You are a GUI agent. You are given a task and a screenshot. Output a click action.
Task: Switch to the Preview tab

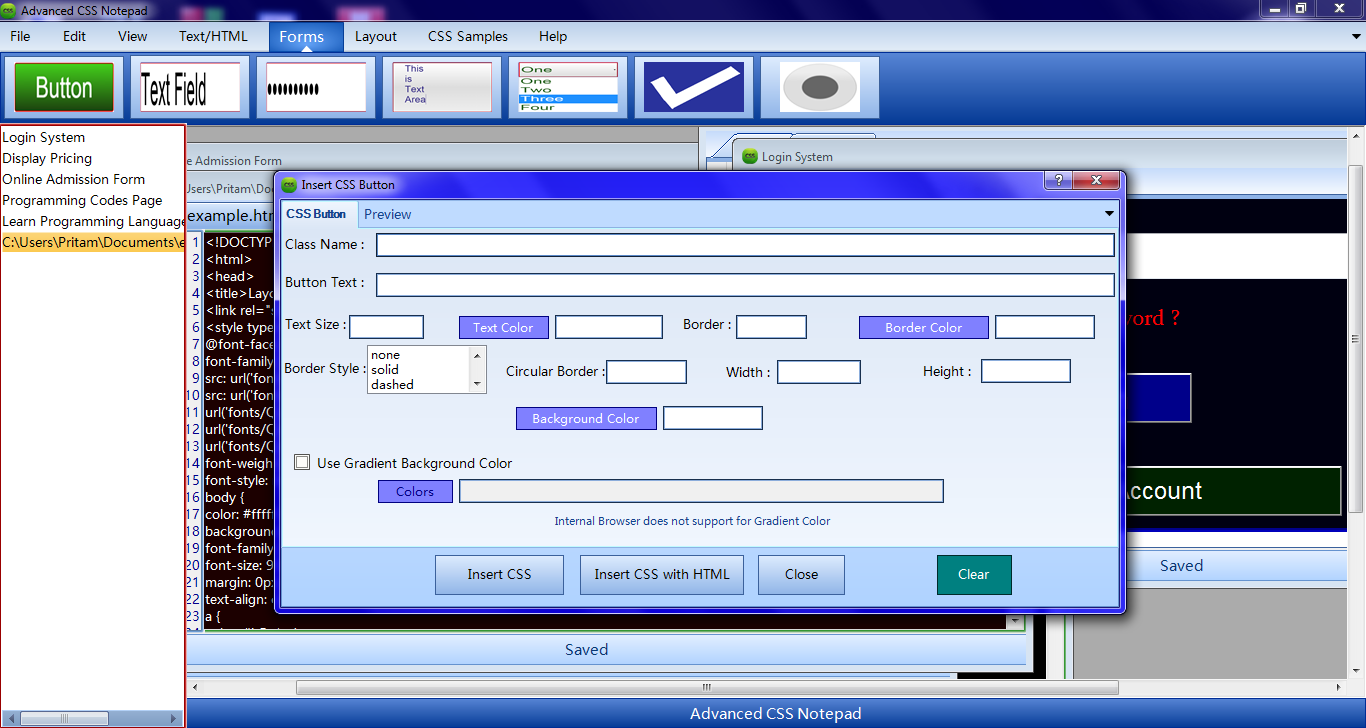click(x=387, y=214)
